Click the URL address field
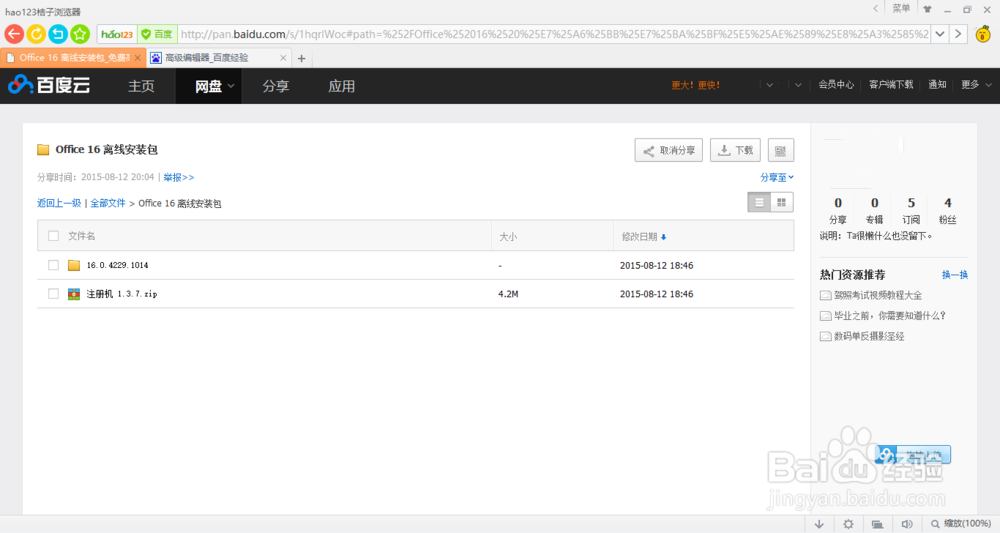Image resolution: width=1000 pixels, height=533 pixels. click(554, 34)
